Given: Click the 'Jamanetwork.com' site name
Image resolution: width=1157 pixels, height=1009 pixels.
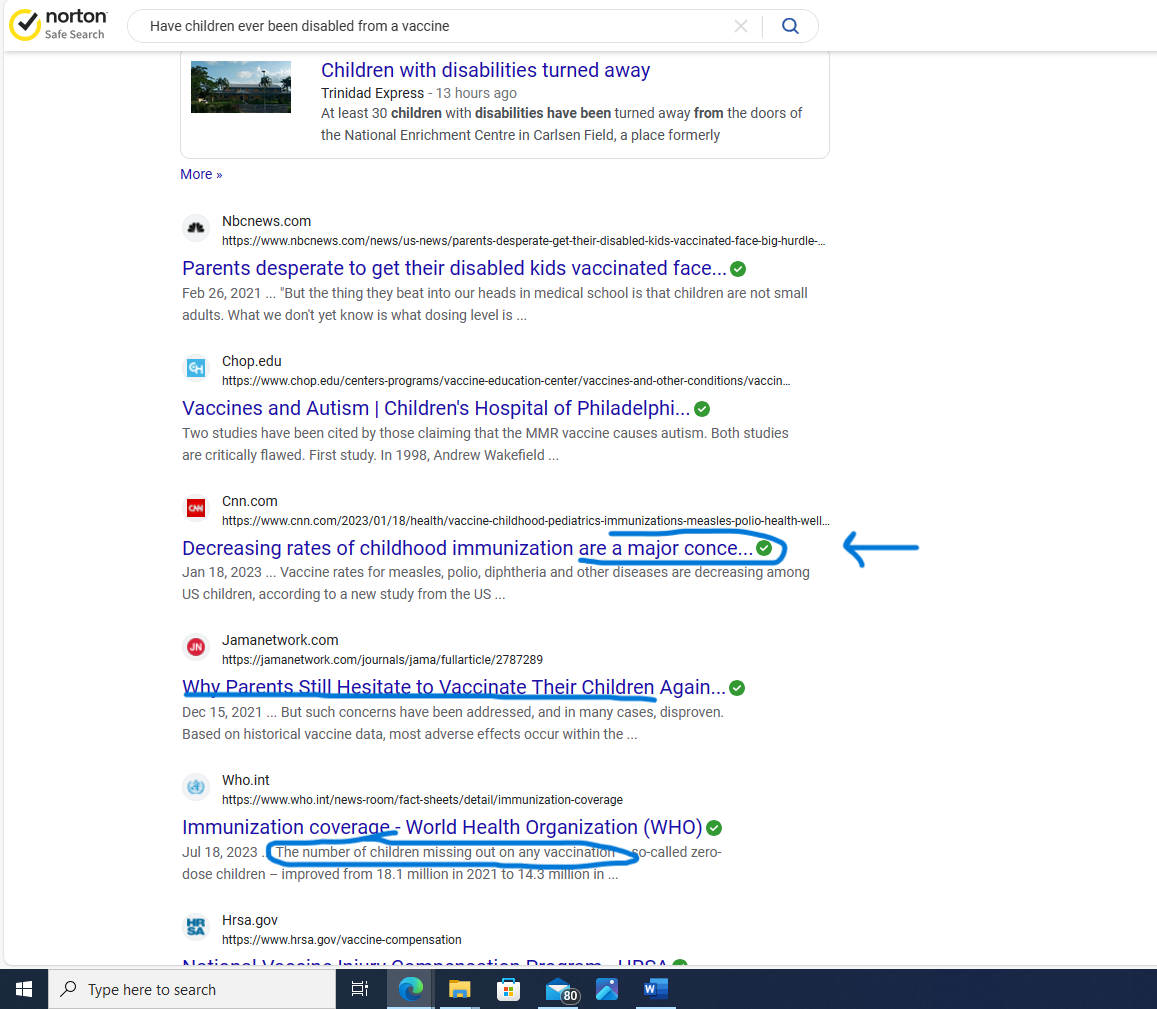Looking at the screenshot, I should pos(280,640).
